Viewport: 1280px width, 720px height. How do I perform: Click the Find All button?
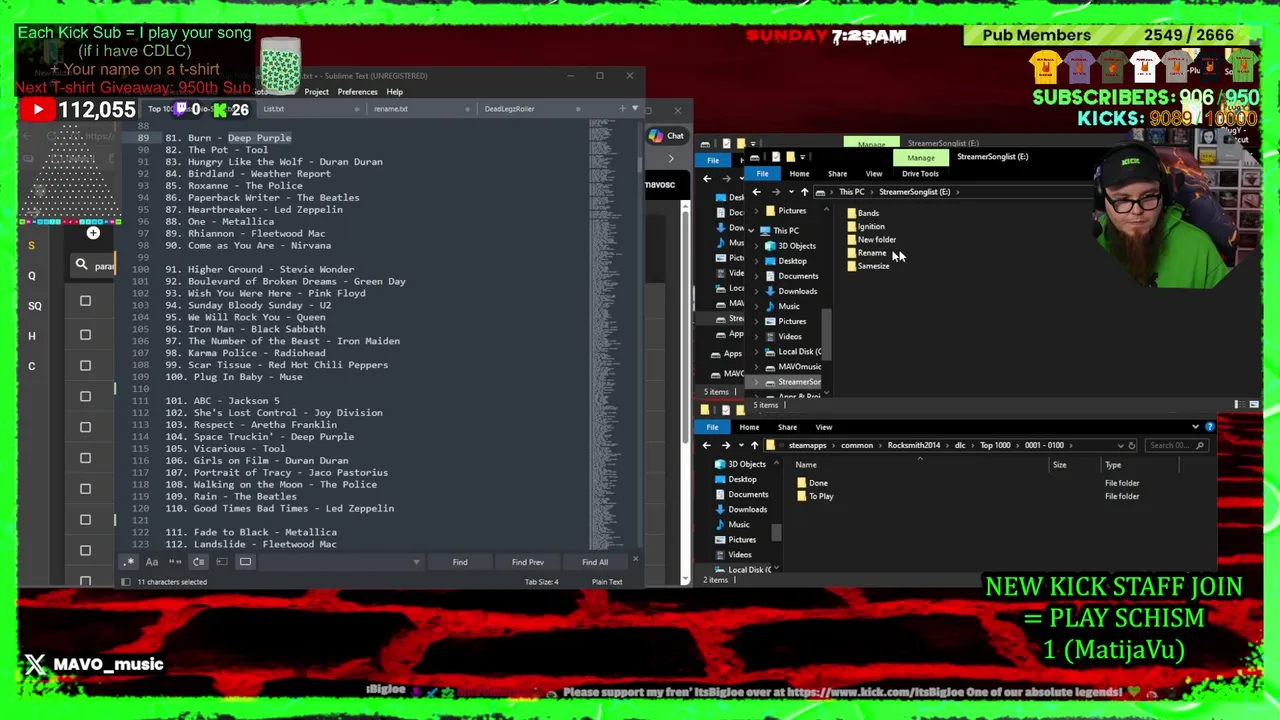tap(595, 562)
